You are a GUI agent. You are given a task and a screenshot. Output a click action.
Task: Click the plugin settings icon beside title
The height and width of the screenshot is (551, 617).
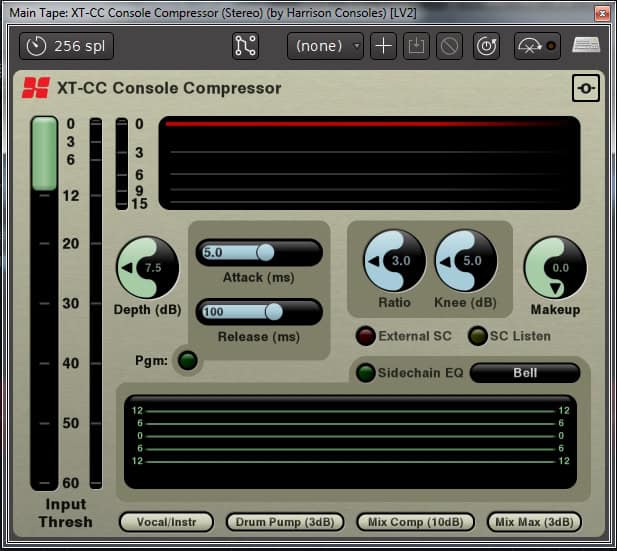[586, 88]
